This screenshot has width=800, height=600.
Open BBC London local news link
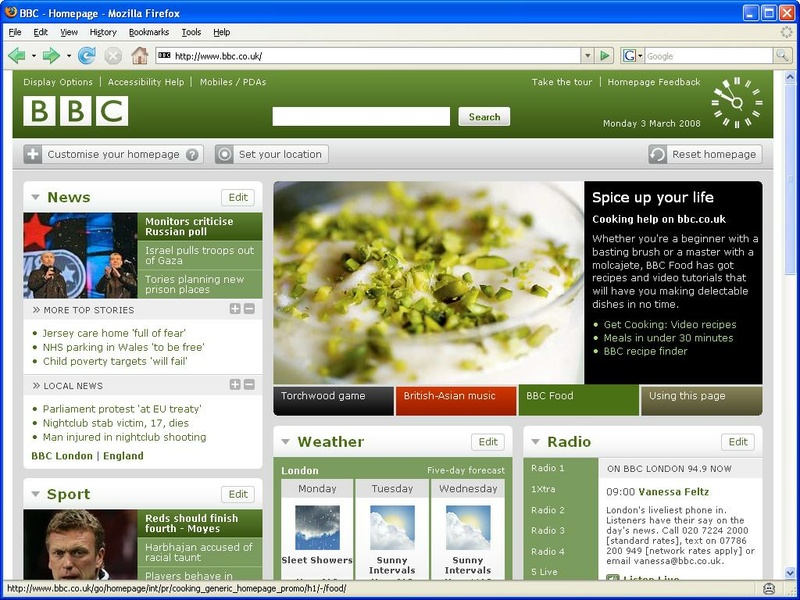(62, 456)
